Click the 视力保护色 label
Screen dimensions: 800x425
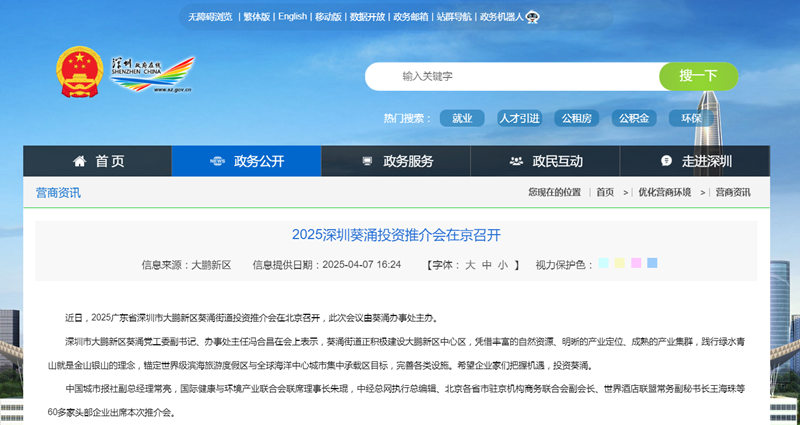pos(564,265)
